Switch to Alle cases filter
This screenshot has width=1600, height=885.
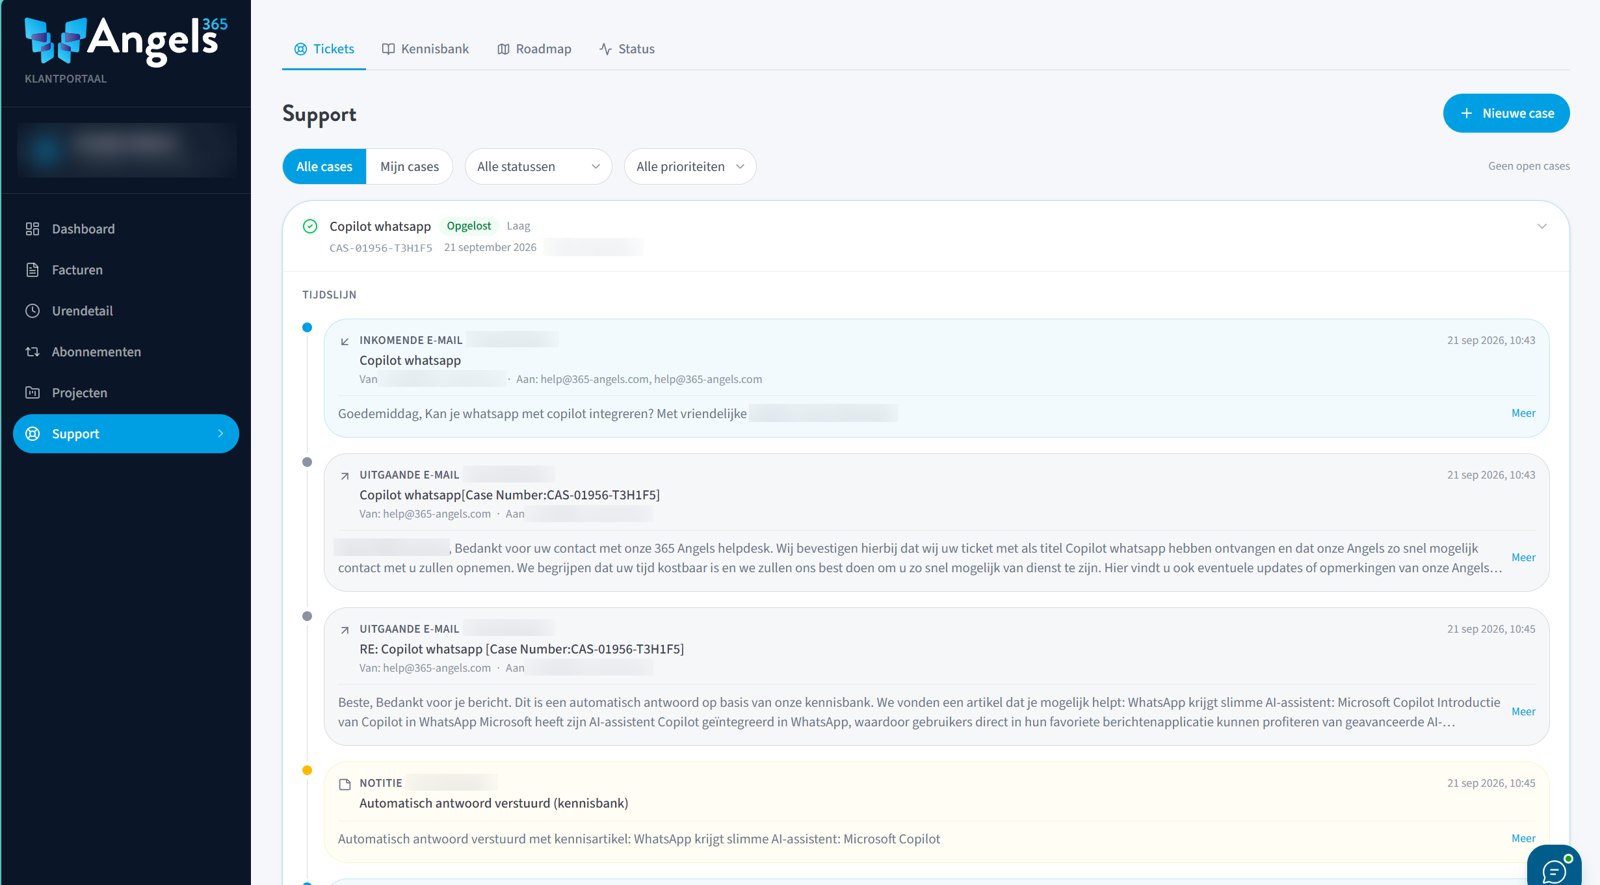324,167
